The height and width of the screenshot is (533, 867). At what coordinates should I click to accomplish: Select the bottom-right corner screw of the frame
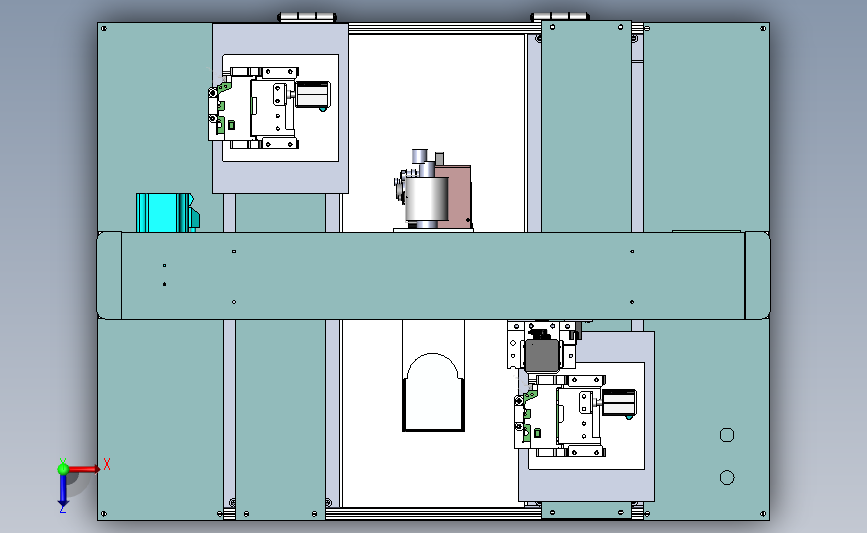coord(763,514)
